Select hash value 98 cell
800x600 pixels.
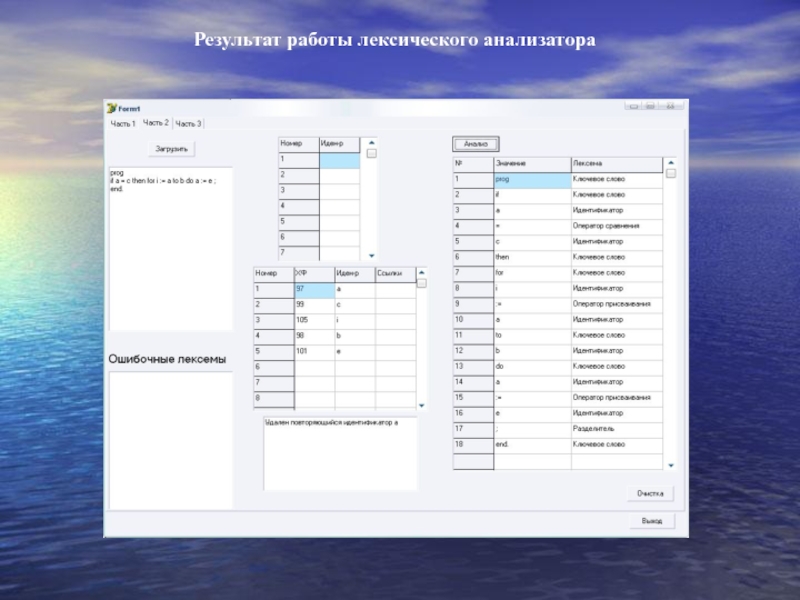[x=315, y=336]
